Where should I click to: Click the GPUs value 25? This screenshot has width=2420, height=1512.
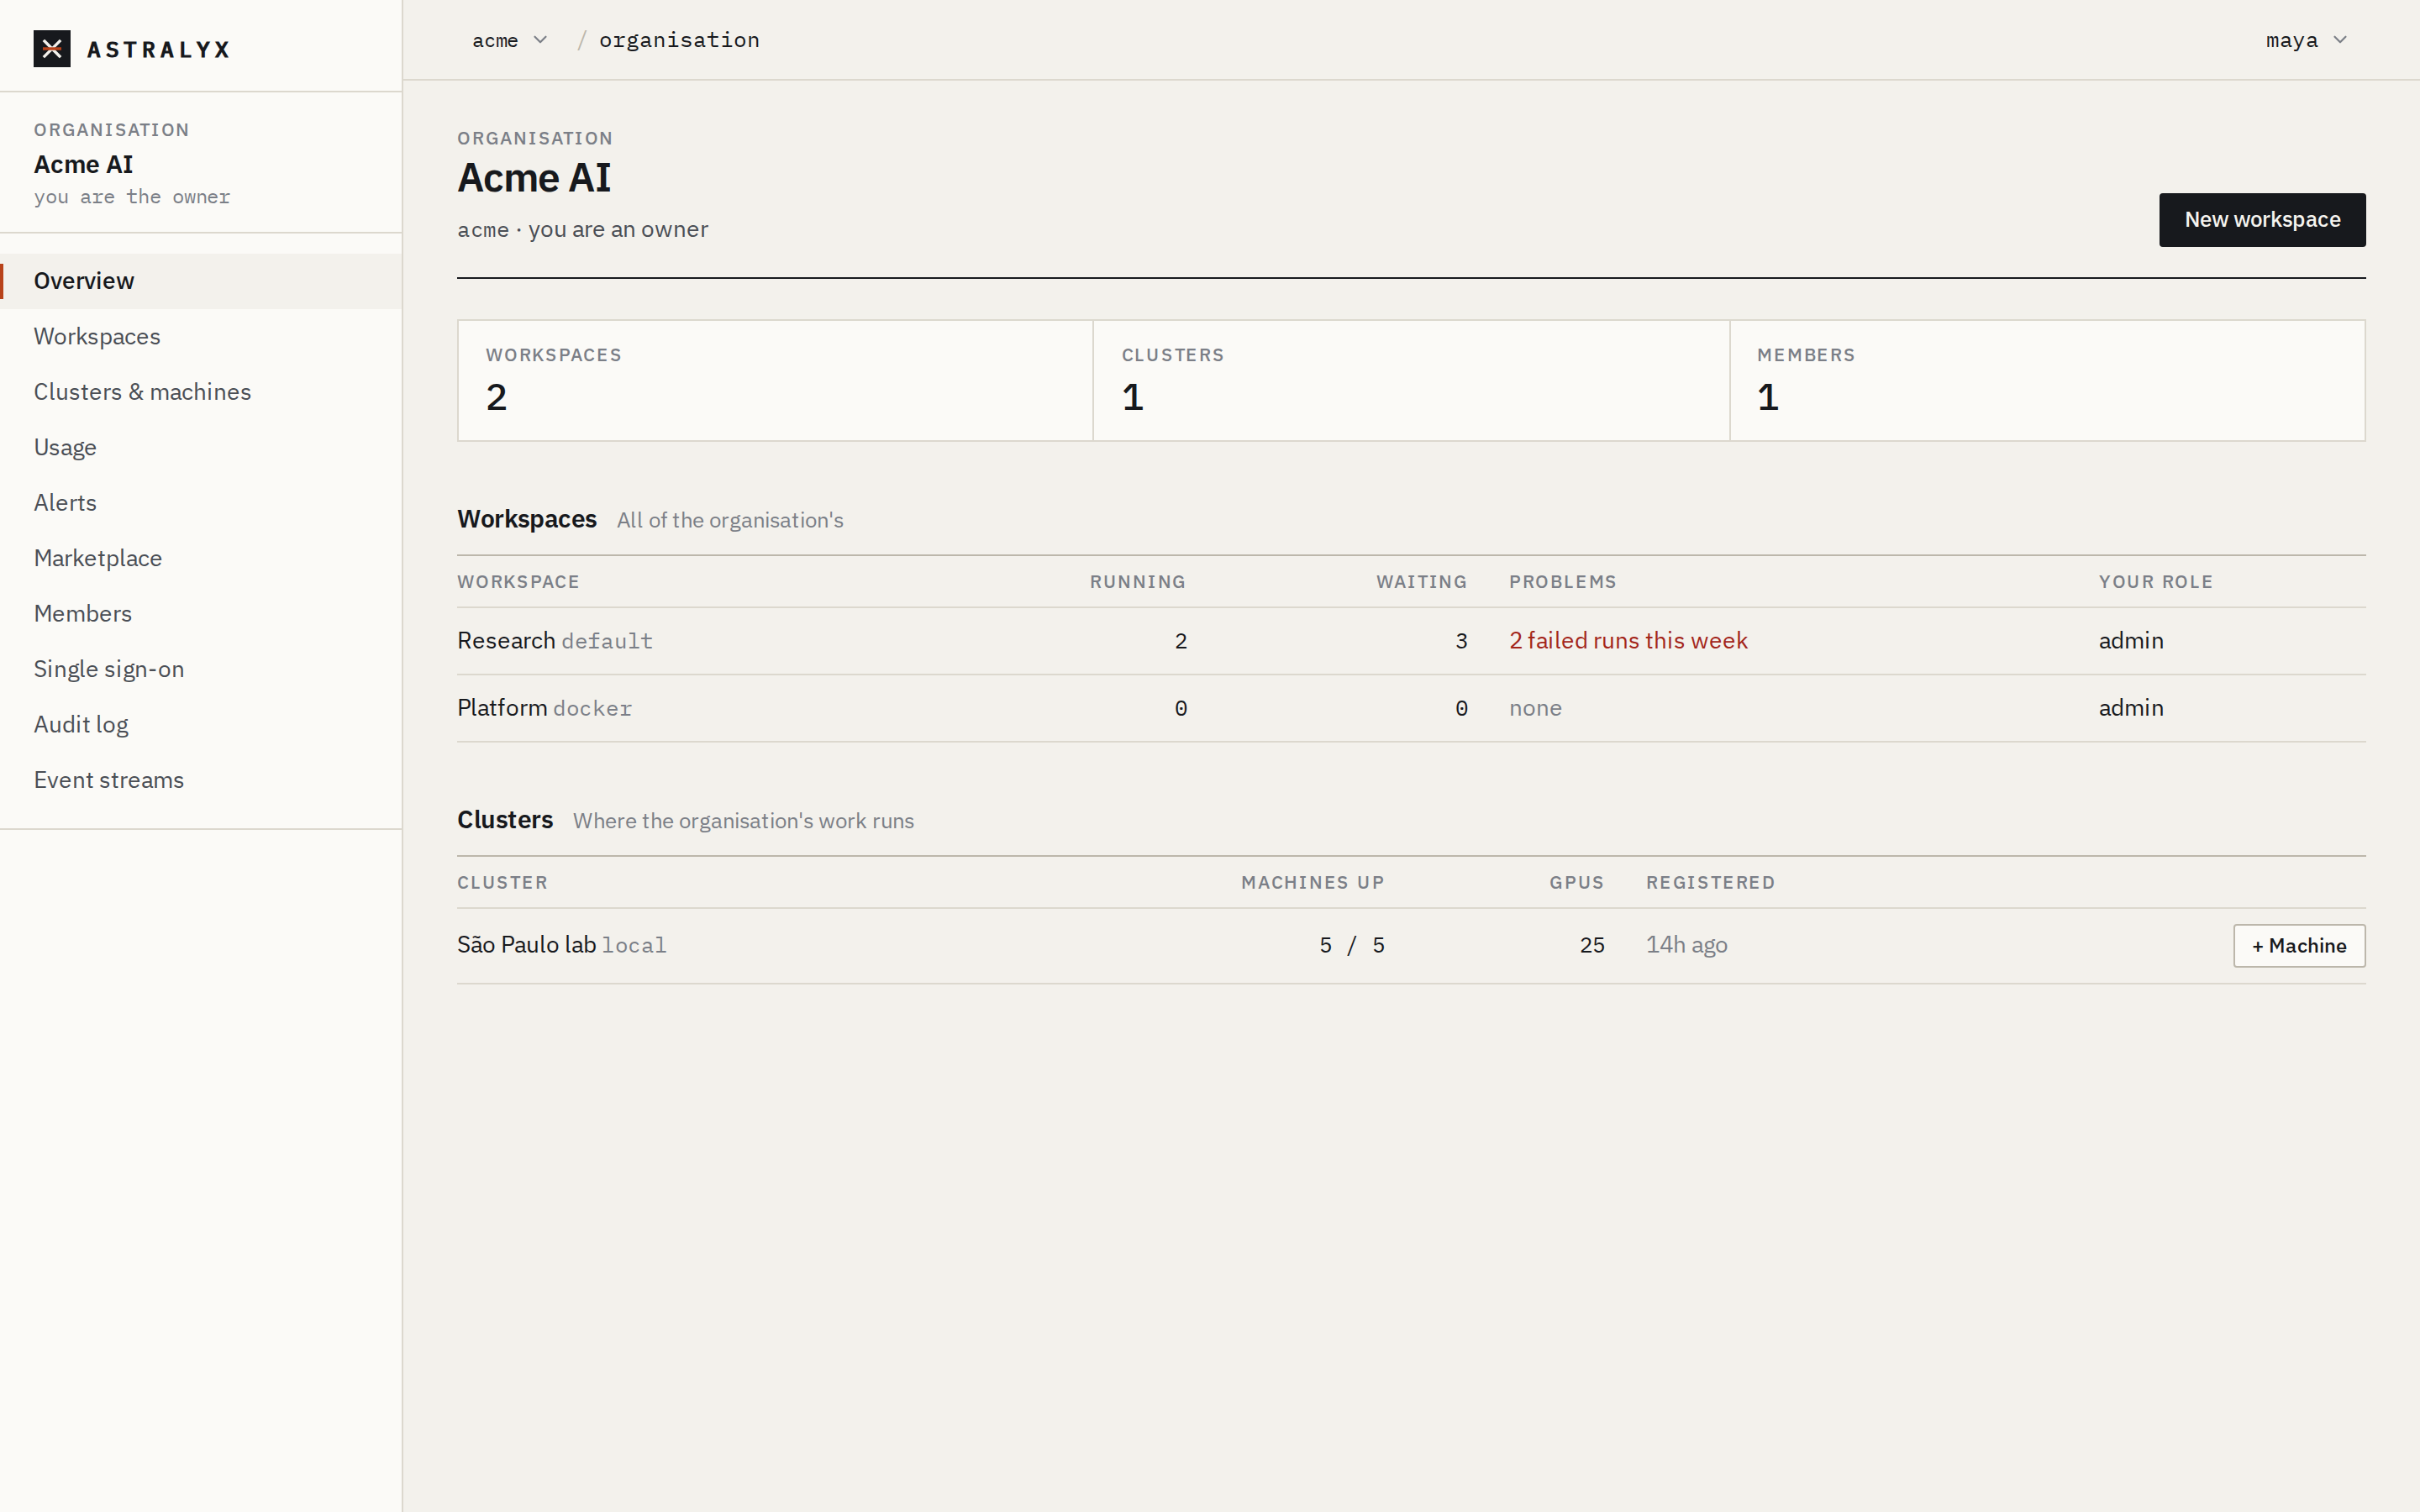(x=1592, y=945)
